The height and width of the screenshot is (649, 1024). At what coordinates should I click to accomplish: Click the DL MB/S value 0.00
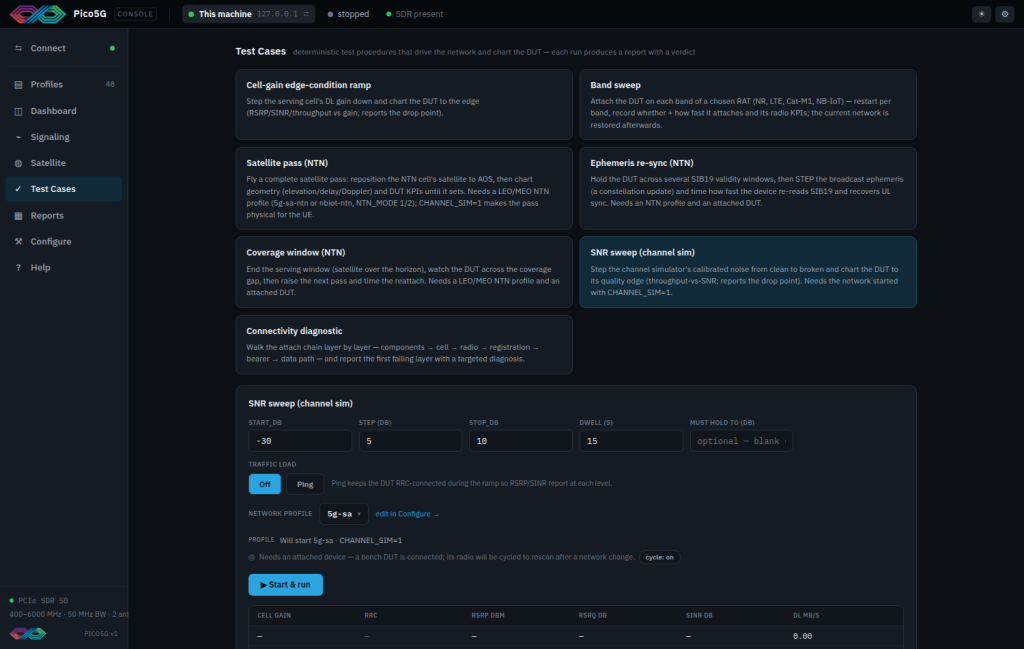(803, 636)
